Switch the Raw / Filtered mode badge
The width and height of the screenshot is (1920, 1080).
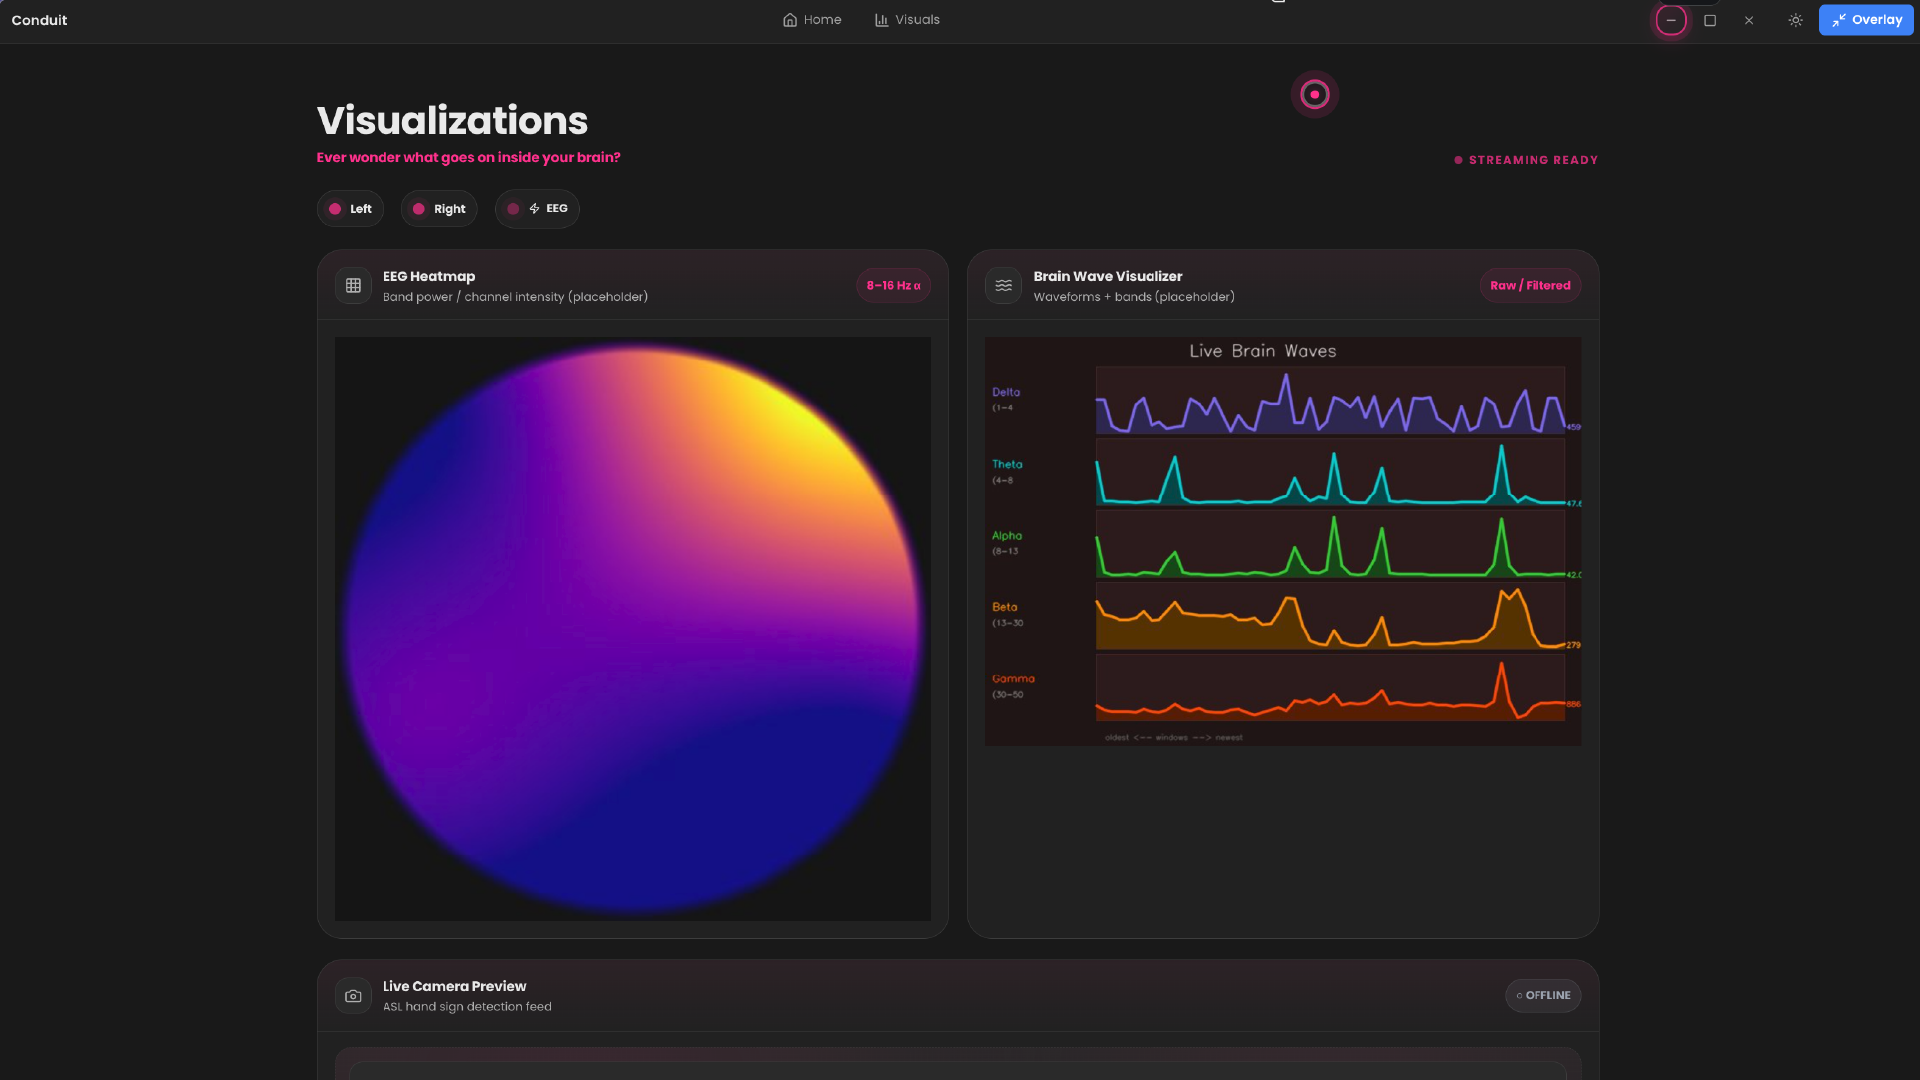(1529, 286)
